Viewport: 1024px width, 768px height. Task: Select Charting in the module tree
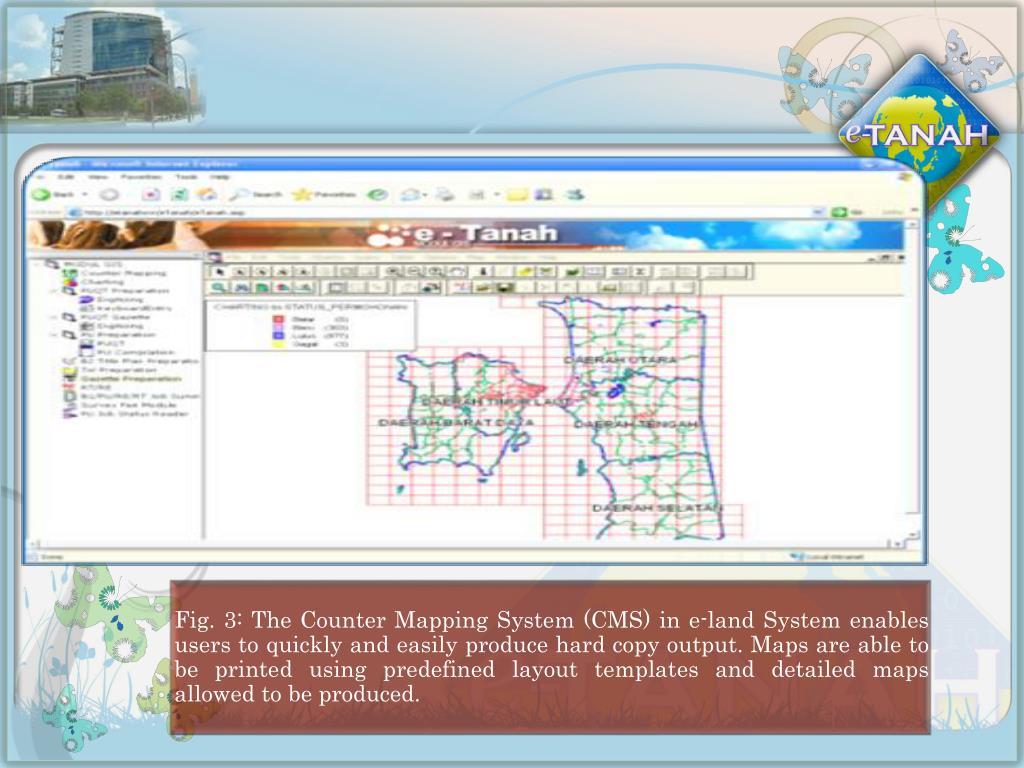click(x=103, y=281)
